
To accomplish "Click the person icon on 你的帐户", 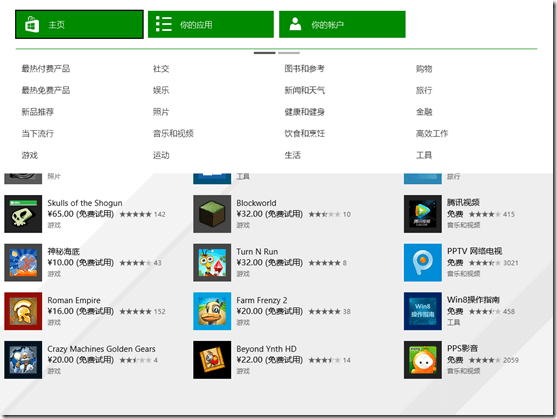I will (x=295, y=24).
